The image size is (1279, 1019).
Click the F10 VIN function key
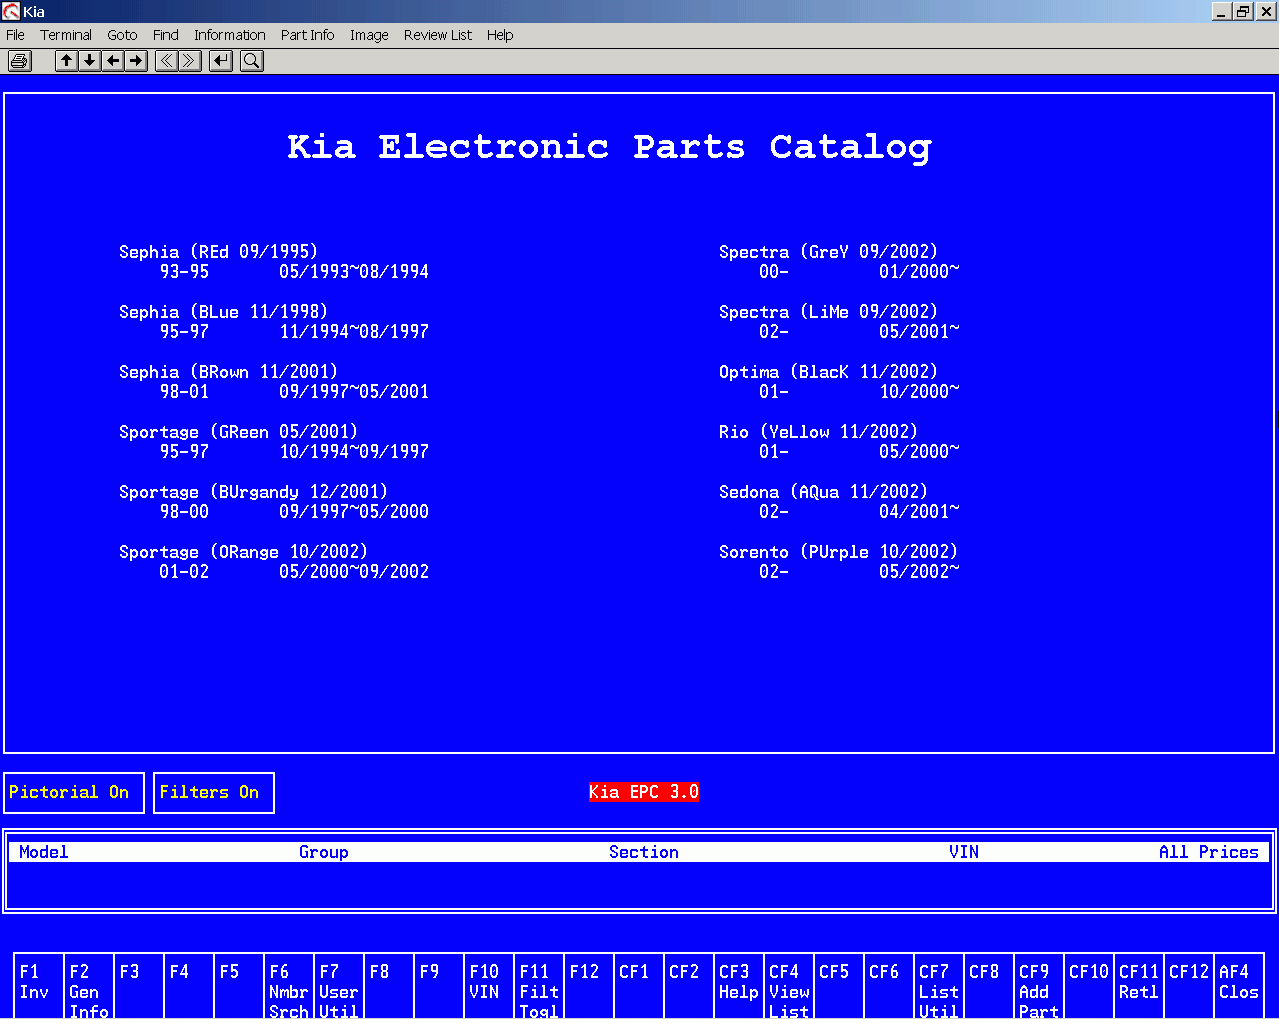[x=489, y=987]
